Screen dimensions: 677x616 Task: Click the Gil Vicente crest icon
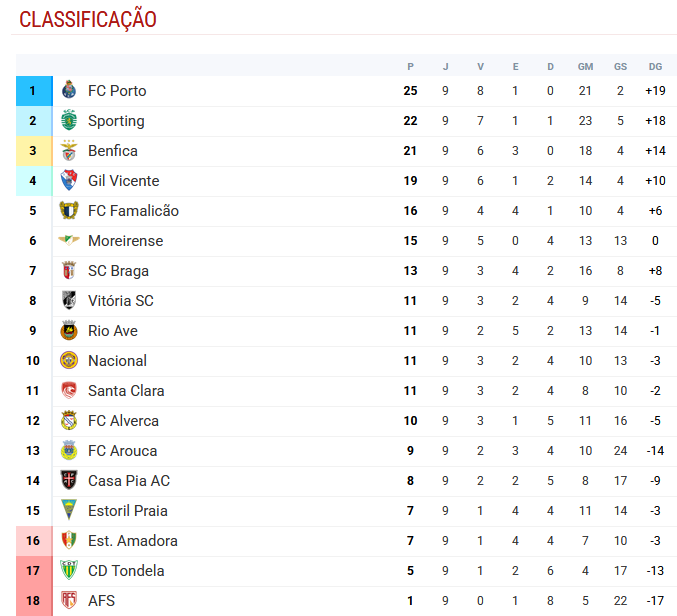(69, 181)
